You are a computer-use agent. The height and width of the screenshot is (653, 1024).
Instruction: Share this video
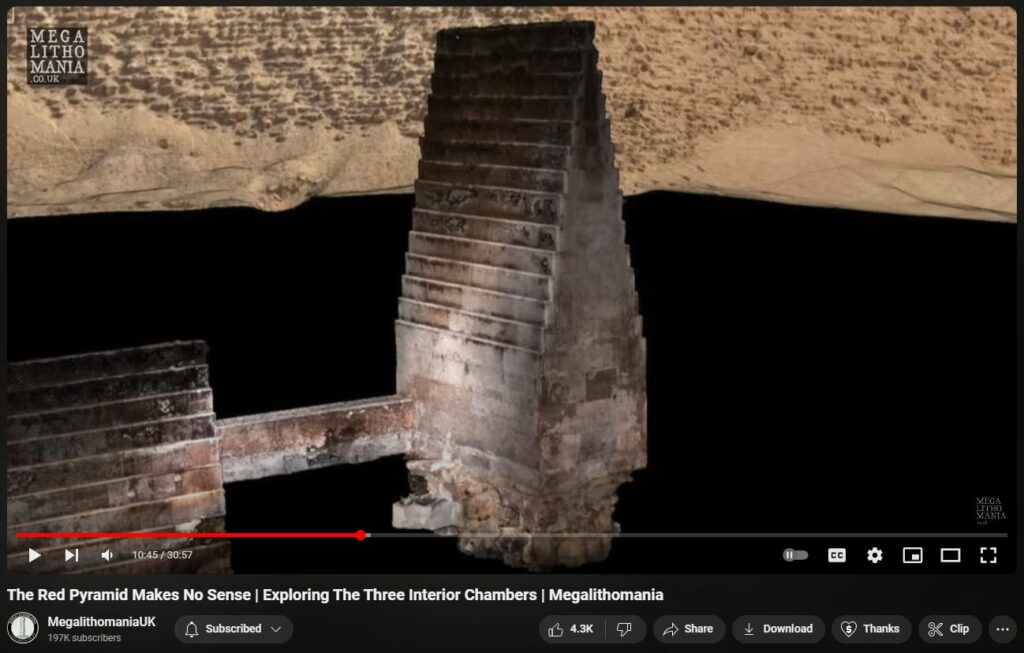point(688,629)
